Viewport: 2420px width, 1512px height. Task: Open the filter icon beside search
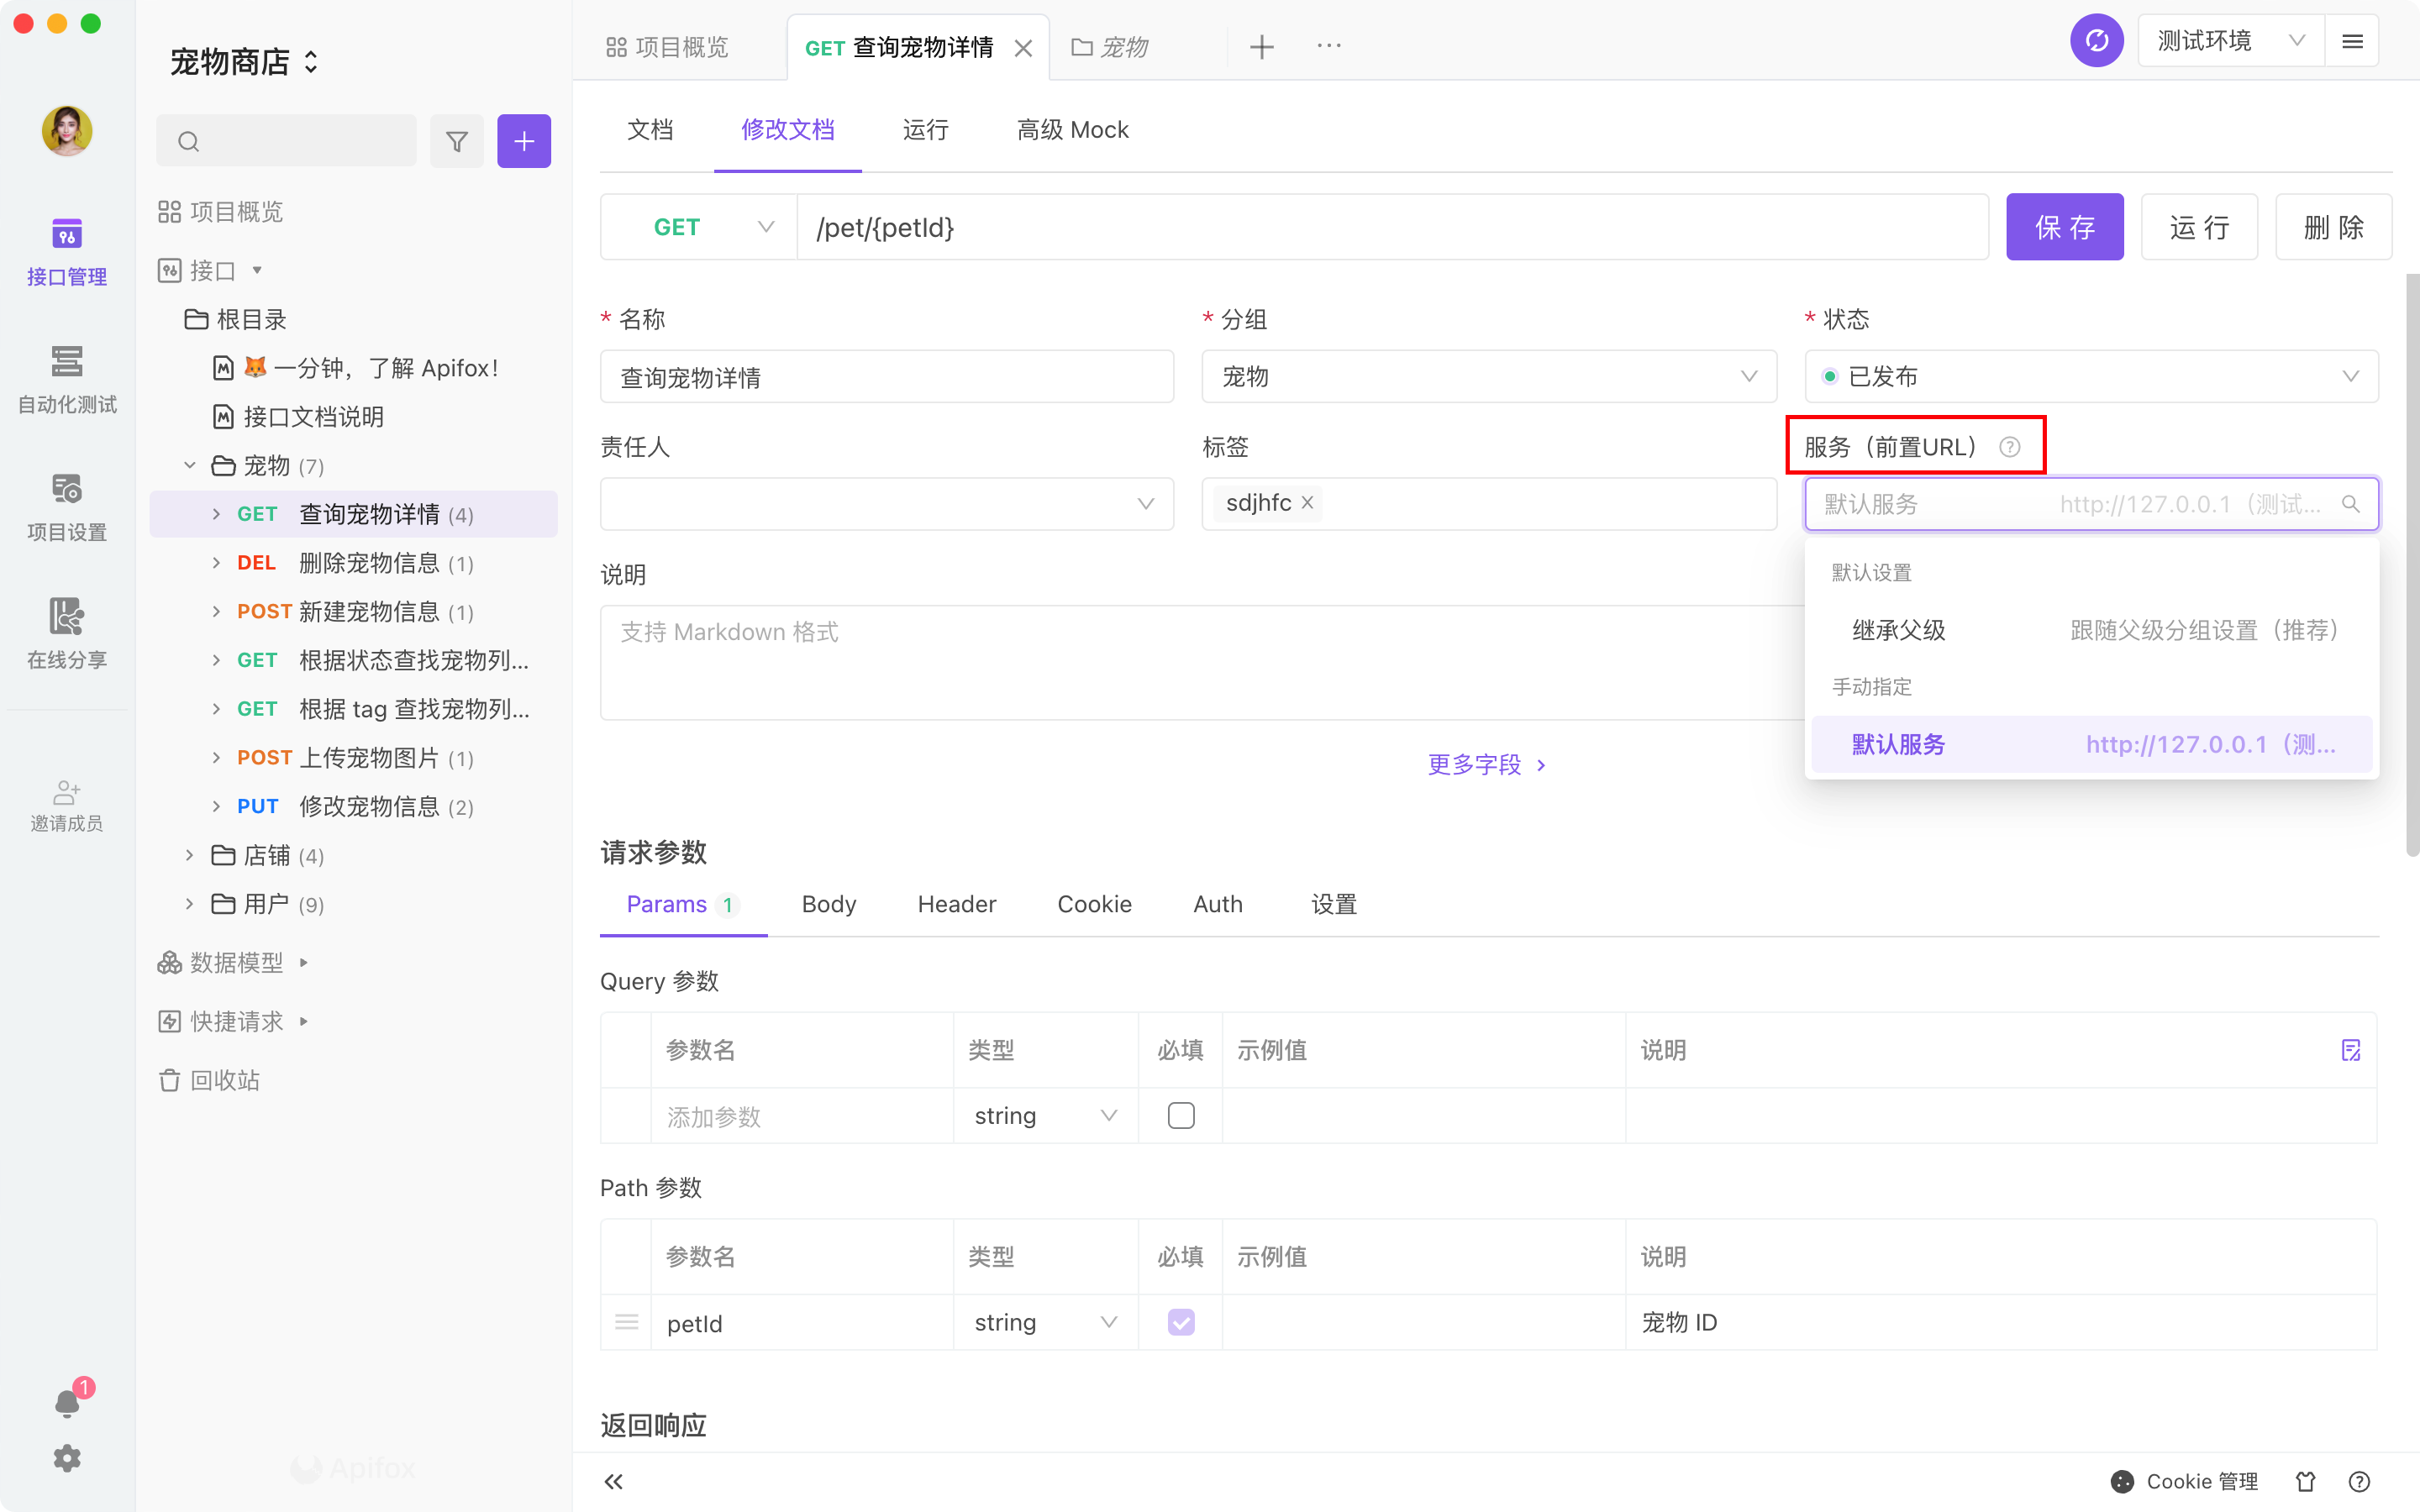[x=457, y=141]
